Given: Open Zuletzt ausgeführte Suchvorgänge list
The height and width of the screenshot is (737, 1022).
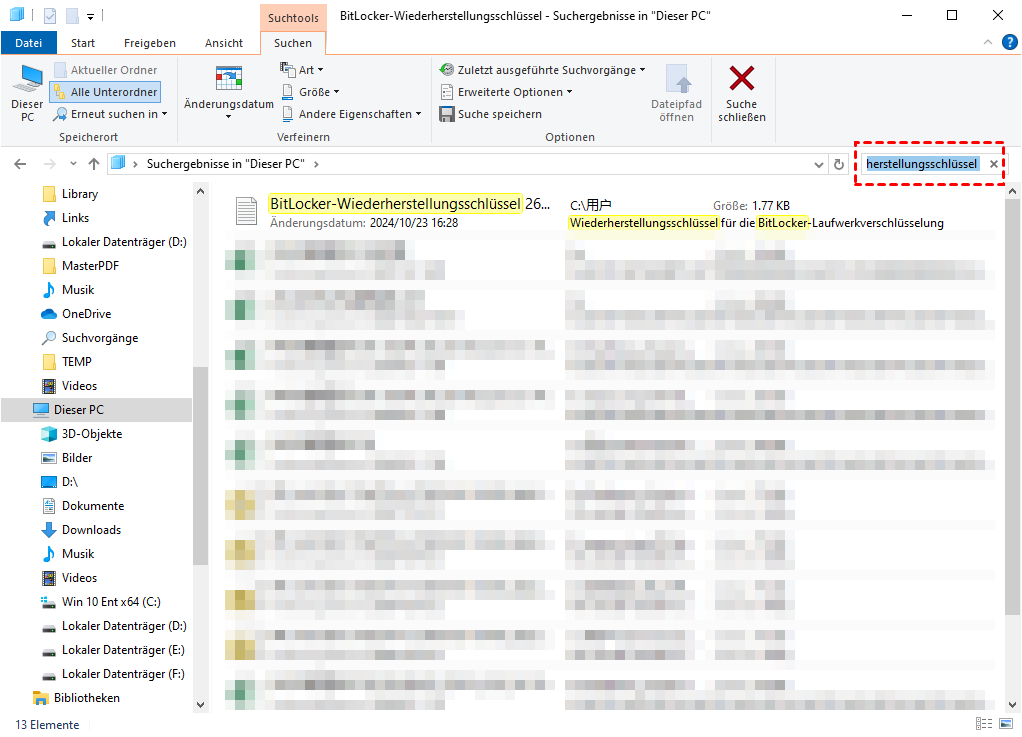Looking at the screenshot, I should tap(542, 70).
